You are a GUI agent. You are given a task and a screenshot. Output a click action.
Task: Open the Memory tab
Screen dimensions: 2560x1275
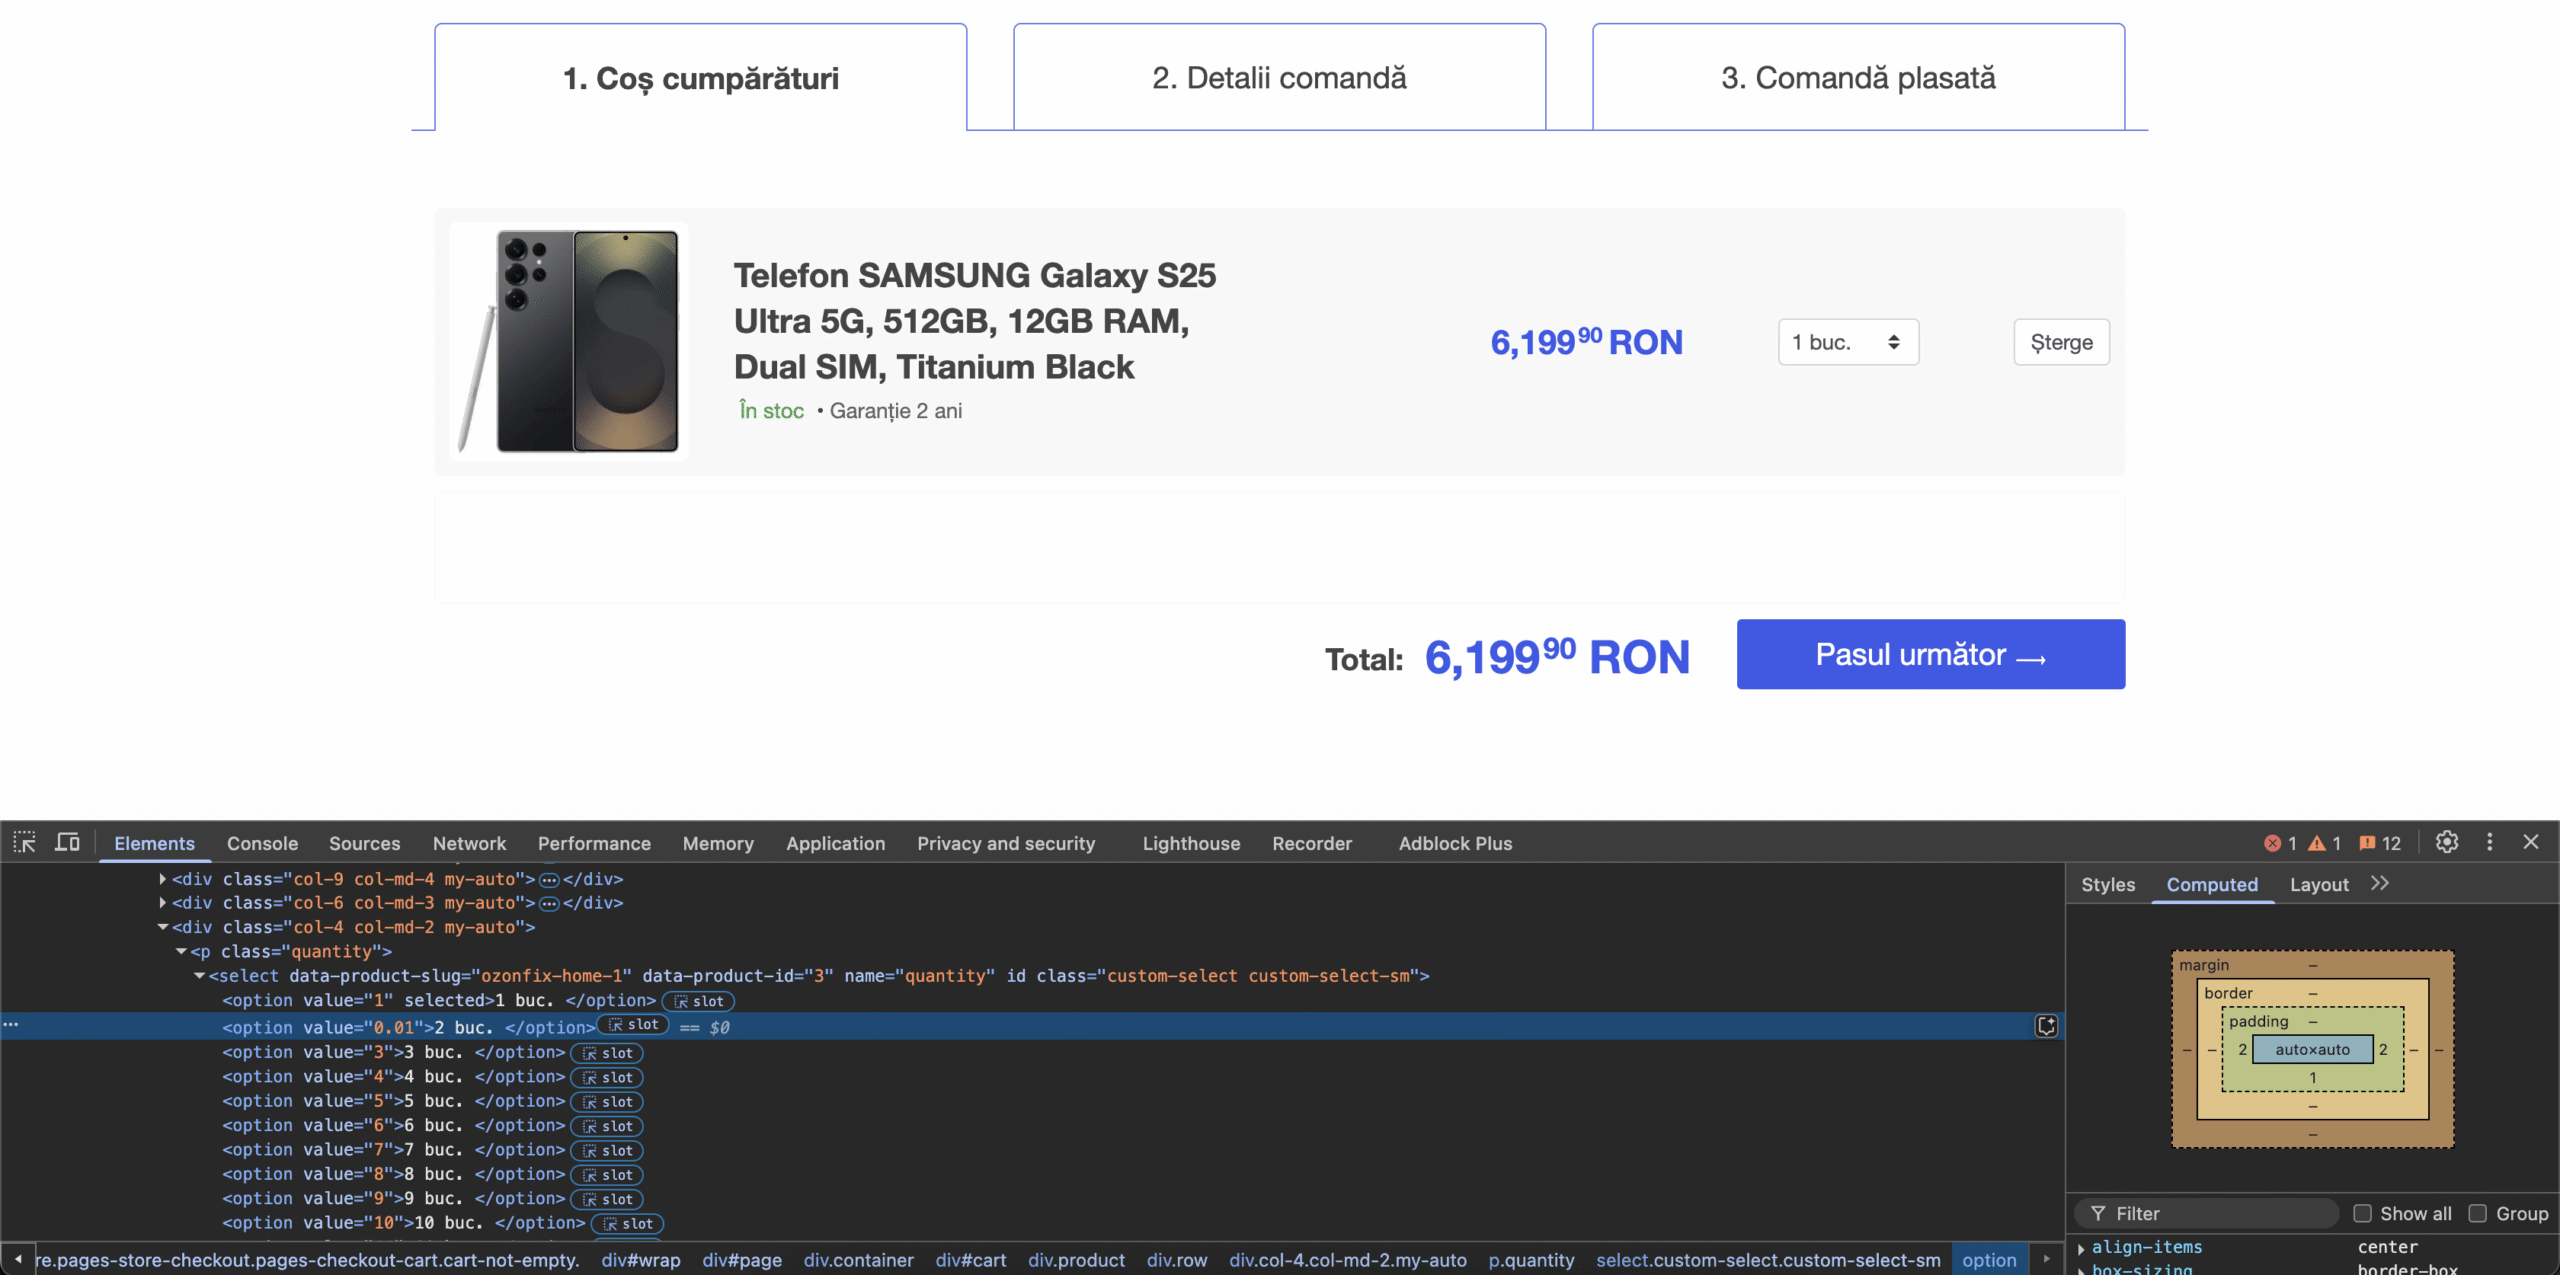tap(718, 844)
